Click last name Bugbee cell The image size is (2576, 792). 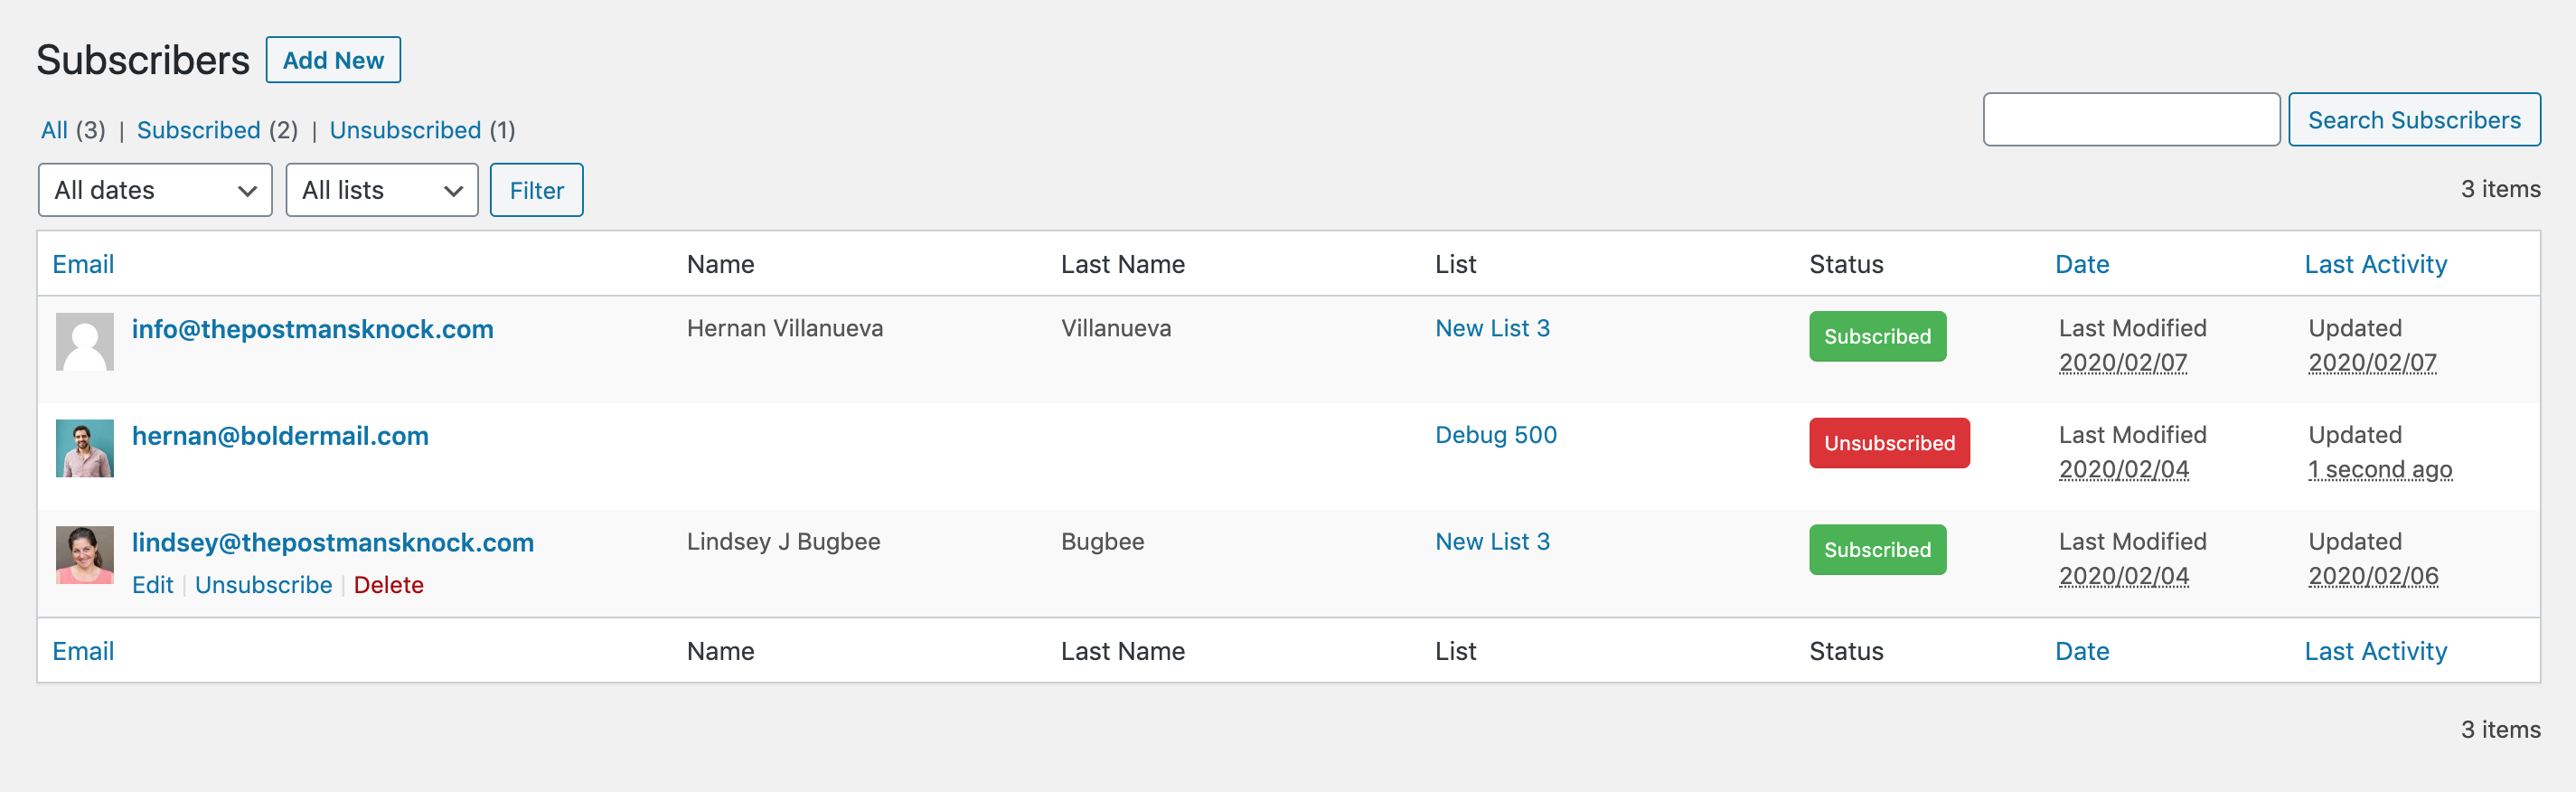1102,542
